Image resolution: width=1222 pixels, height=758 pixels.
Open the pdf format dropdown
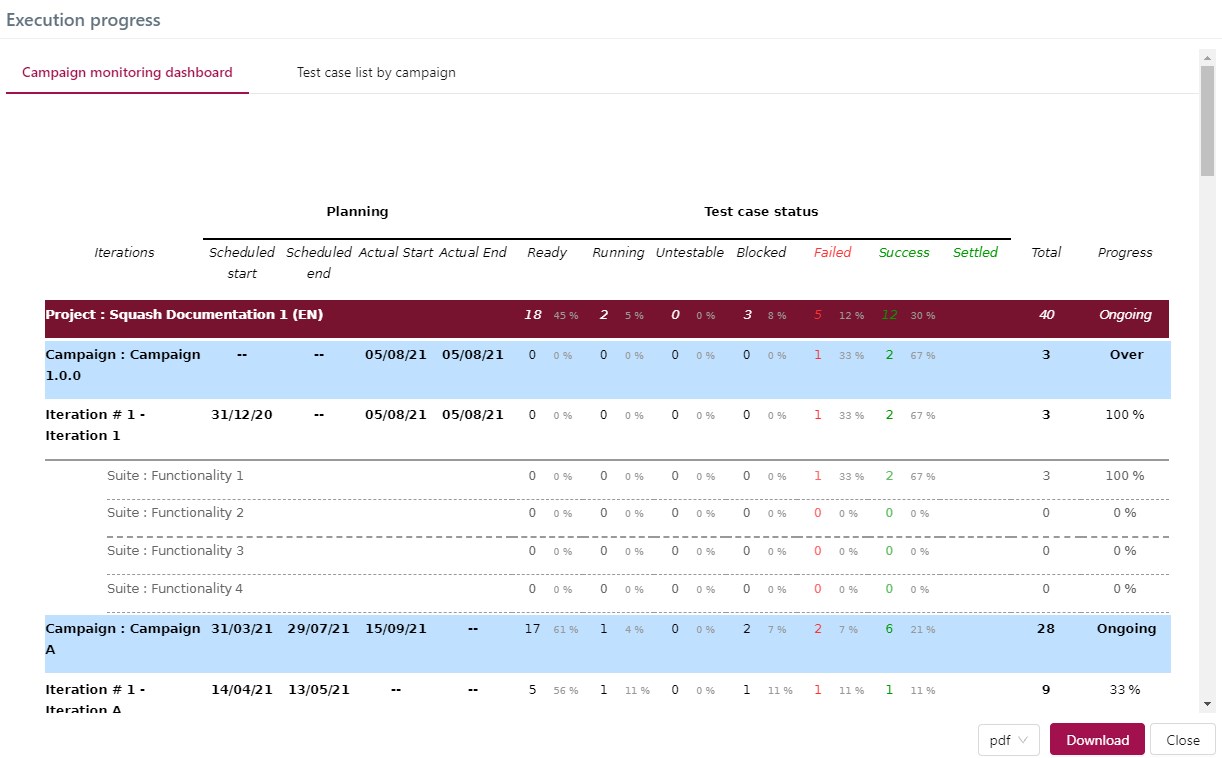coord(1009,740)
